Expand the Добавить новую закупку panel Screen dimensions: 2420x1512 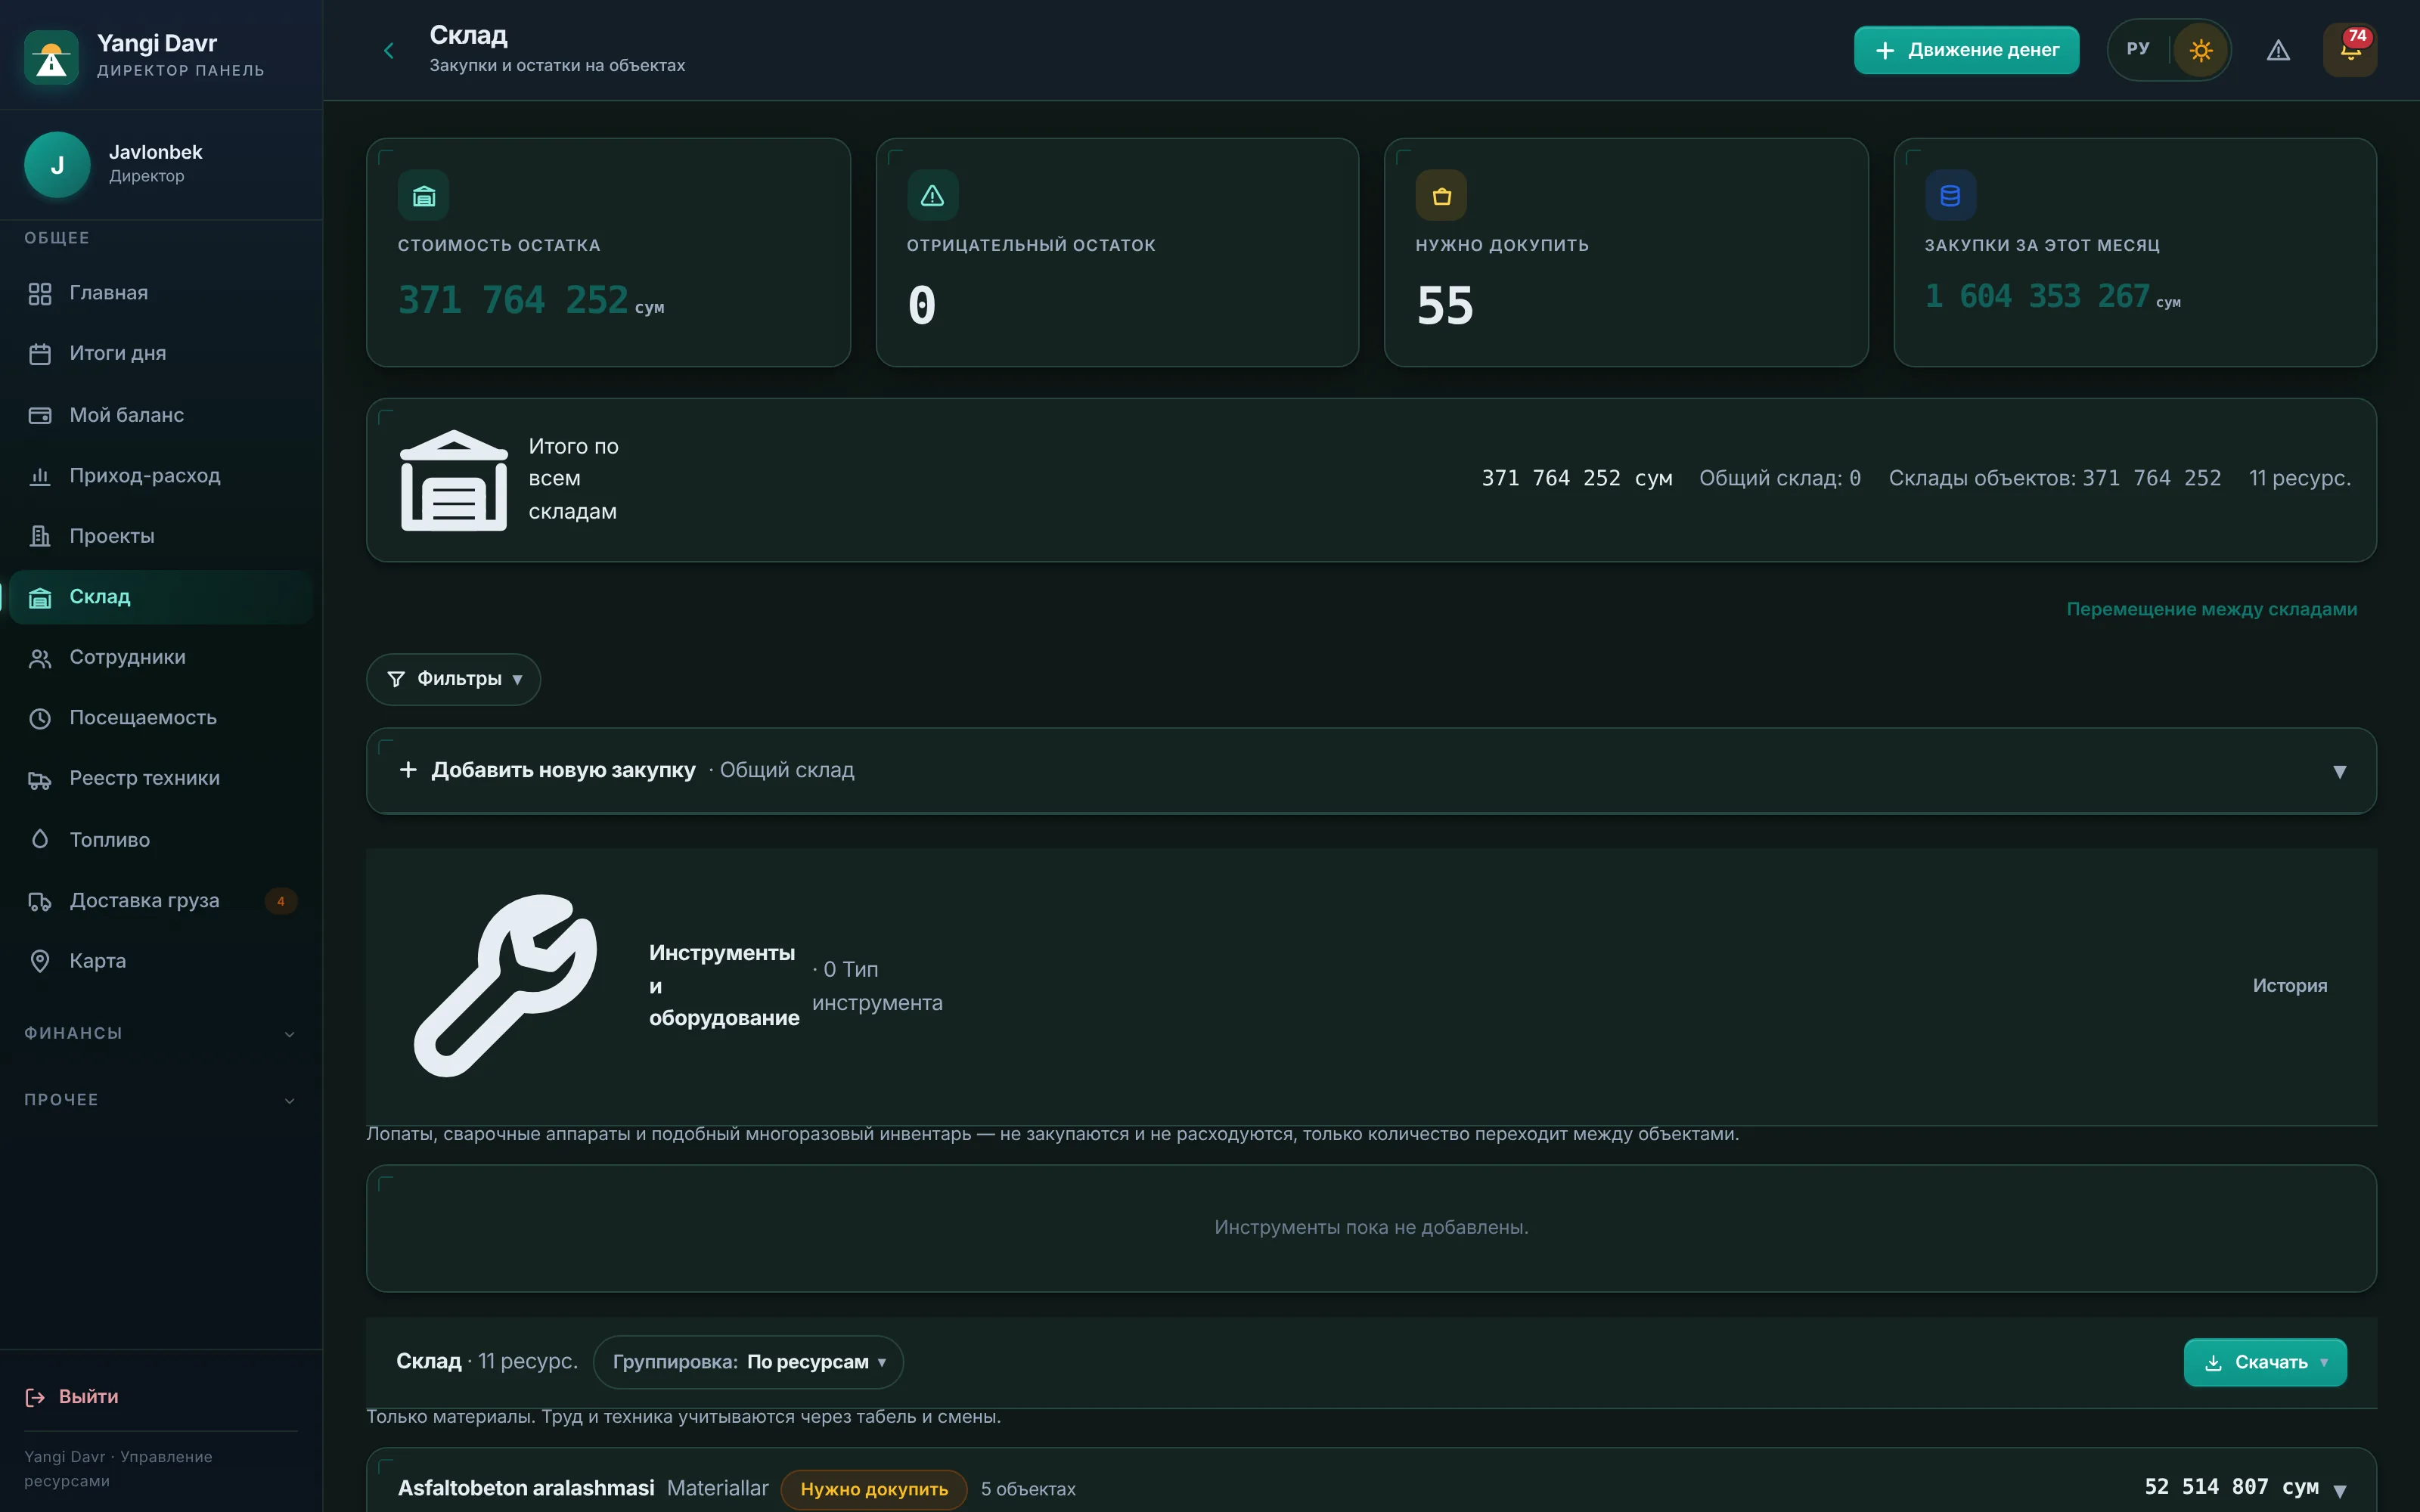(x=1371, y=771)
